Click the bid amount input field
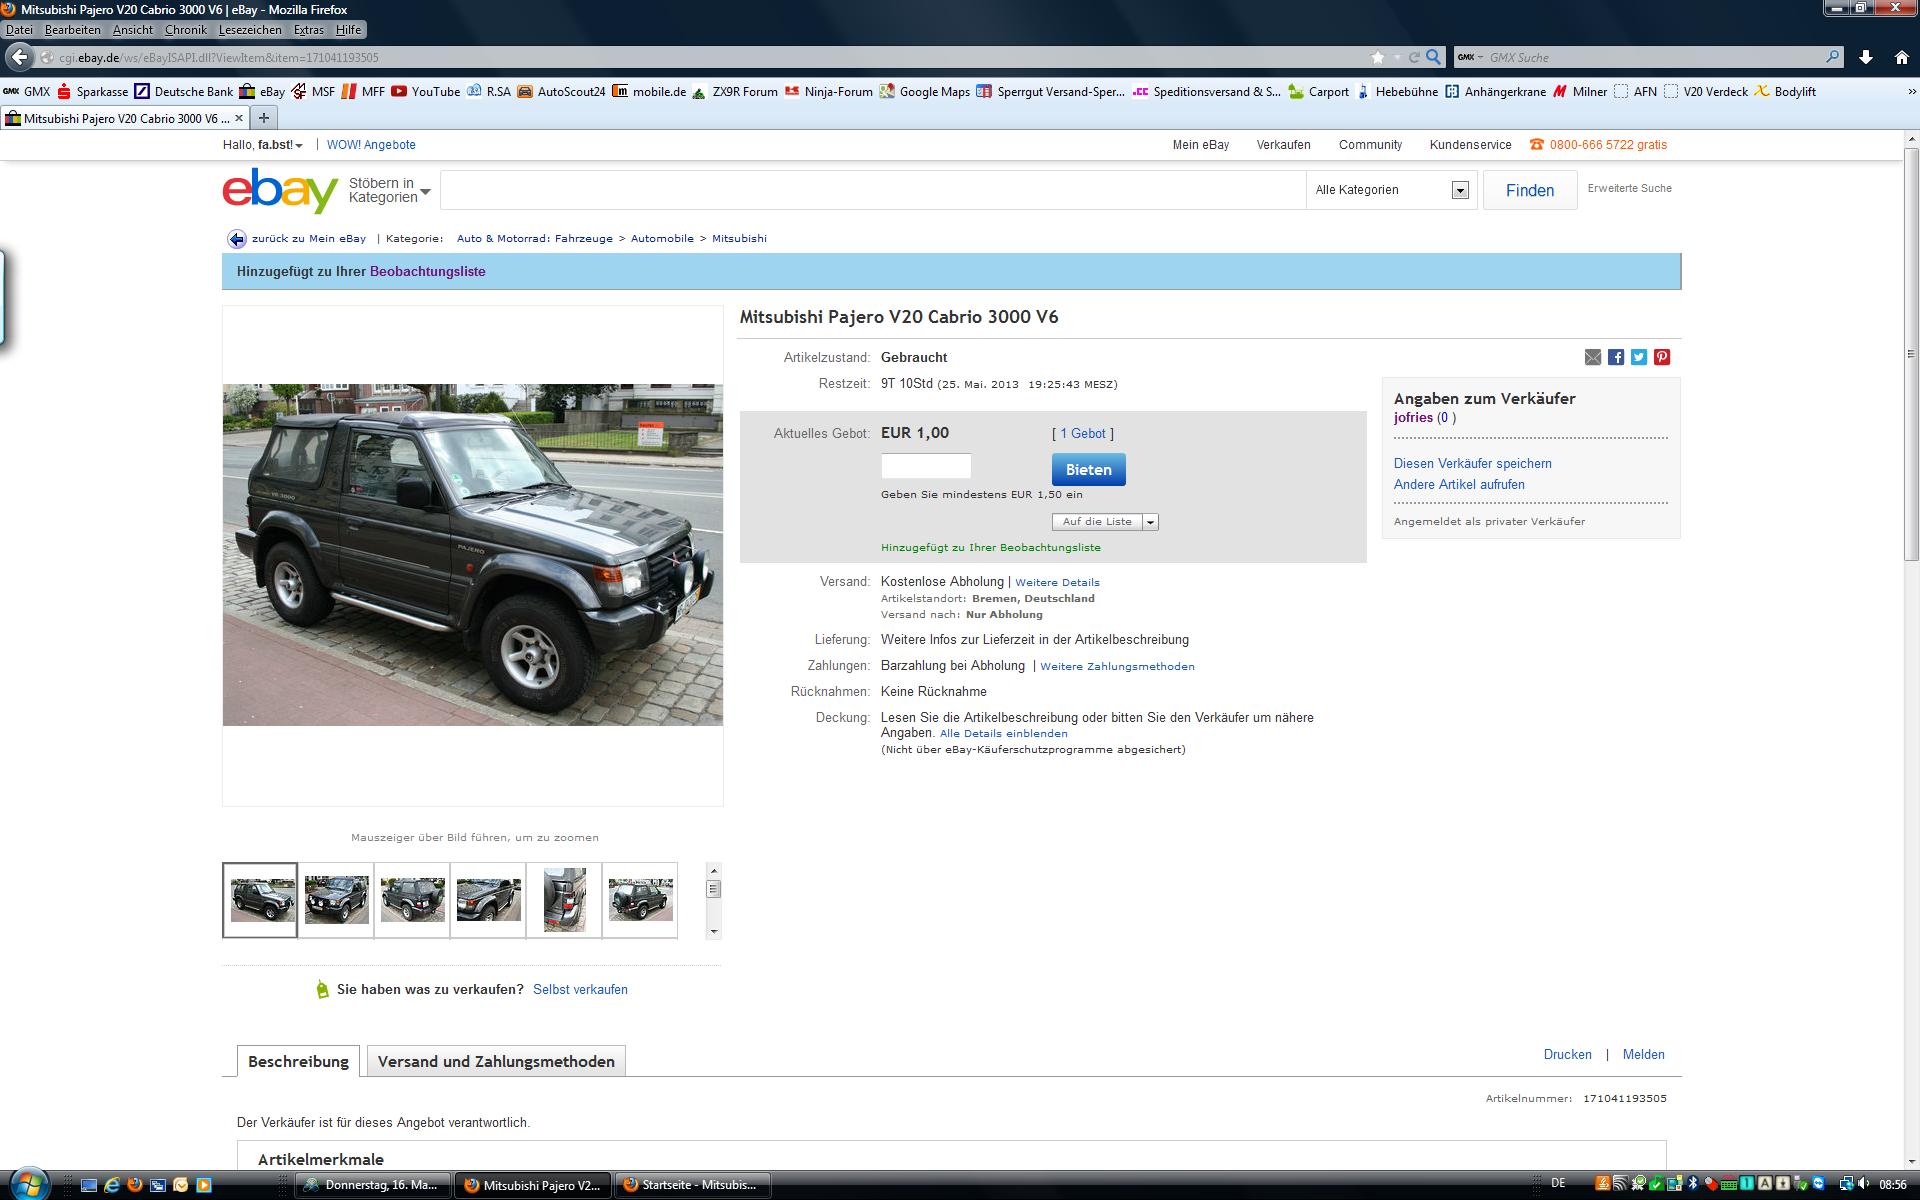1920x1200 pixels. pyautogui.click(x=925, y=466)
